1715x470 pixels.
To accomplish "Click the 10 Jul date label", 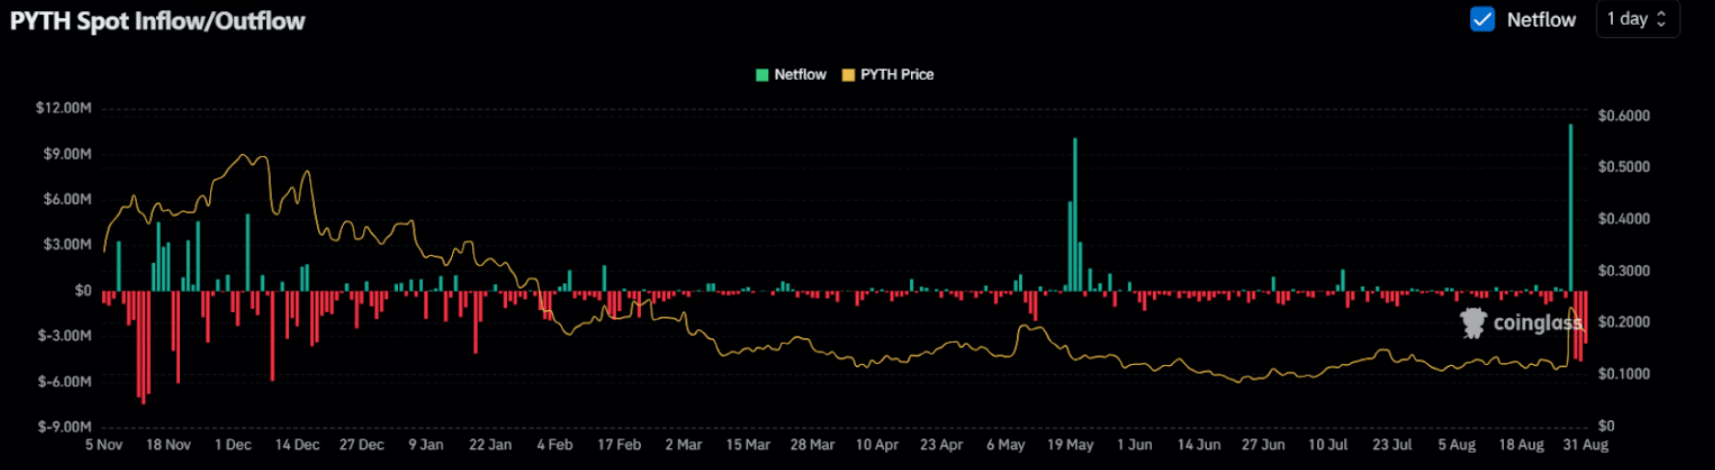I will pos(1328,445).
